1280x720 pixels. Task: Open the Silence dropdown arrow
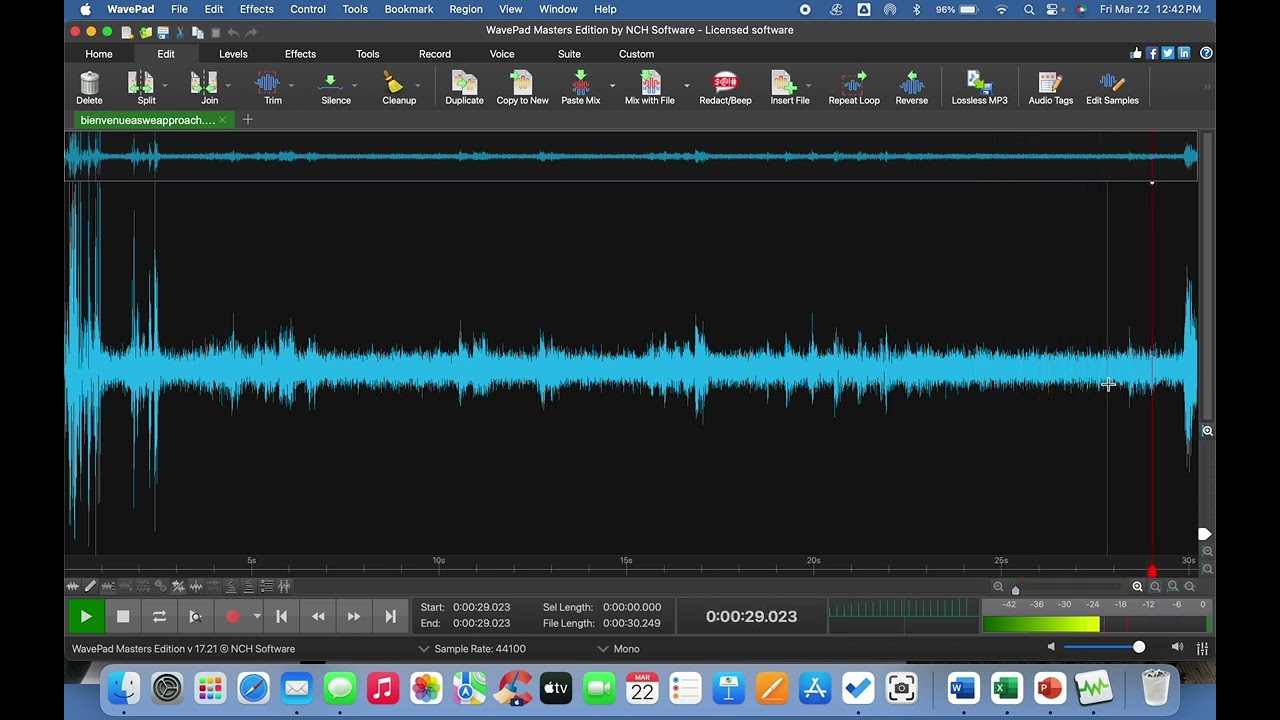[354, 86]
